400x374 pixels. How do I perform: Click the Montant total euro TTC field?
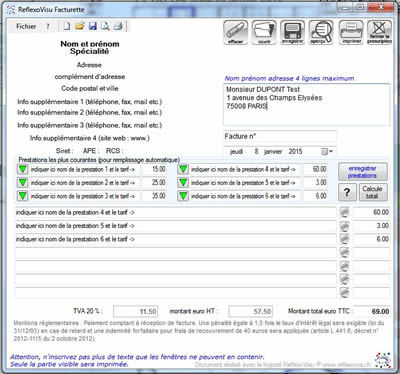coord(371,311)
